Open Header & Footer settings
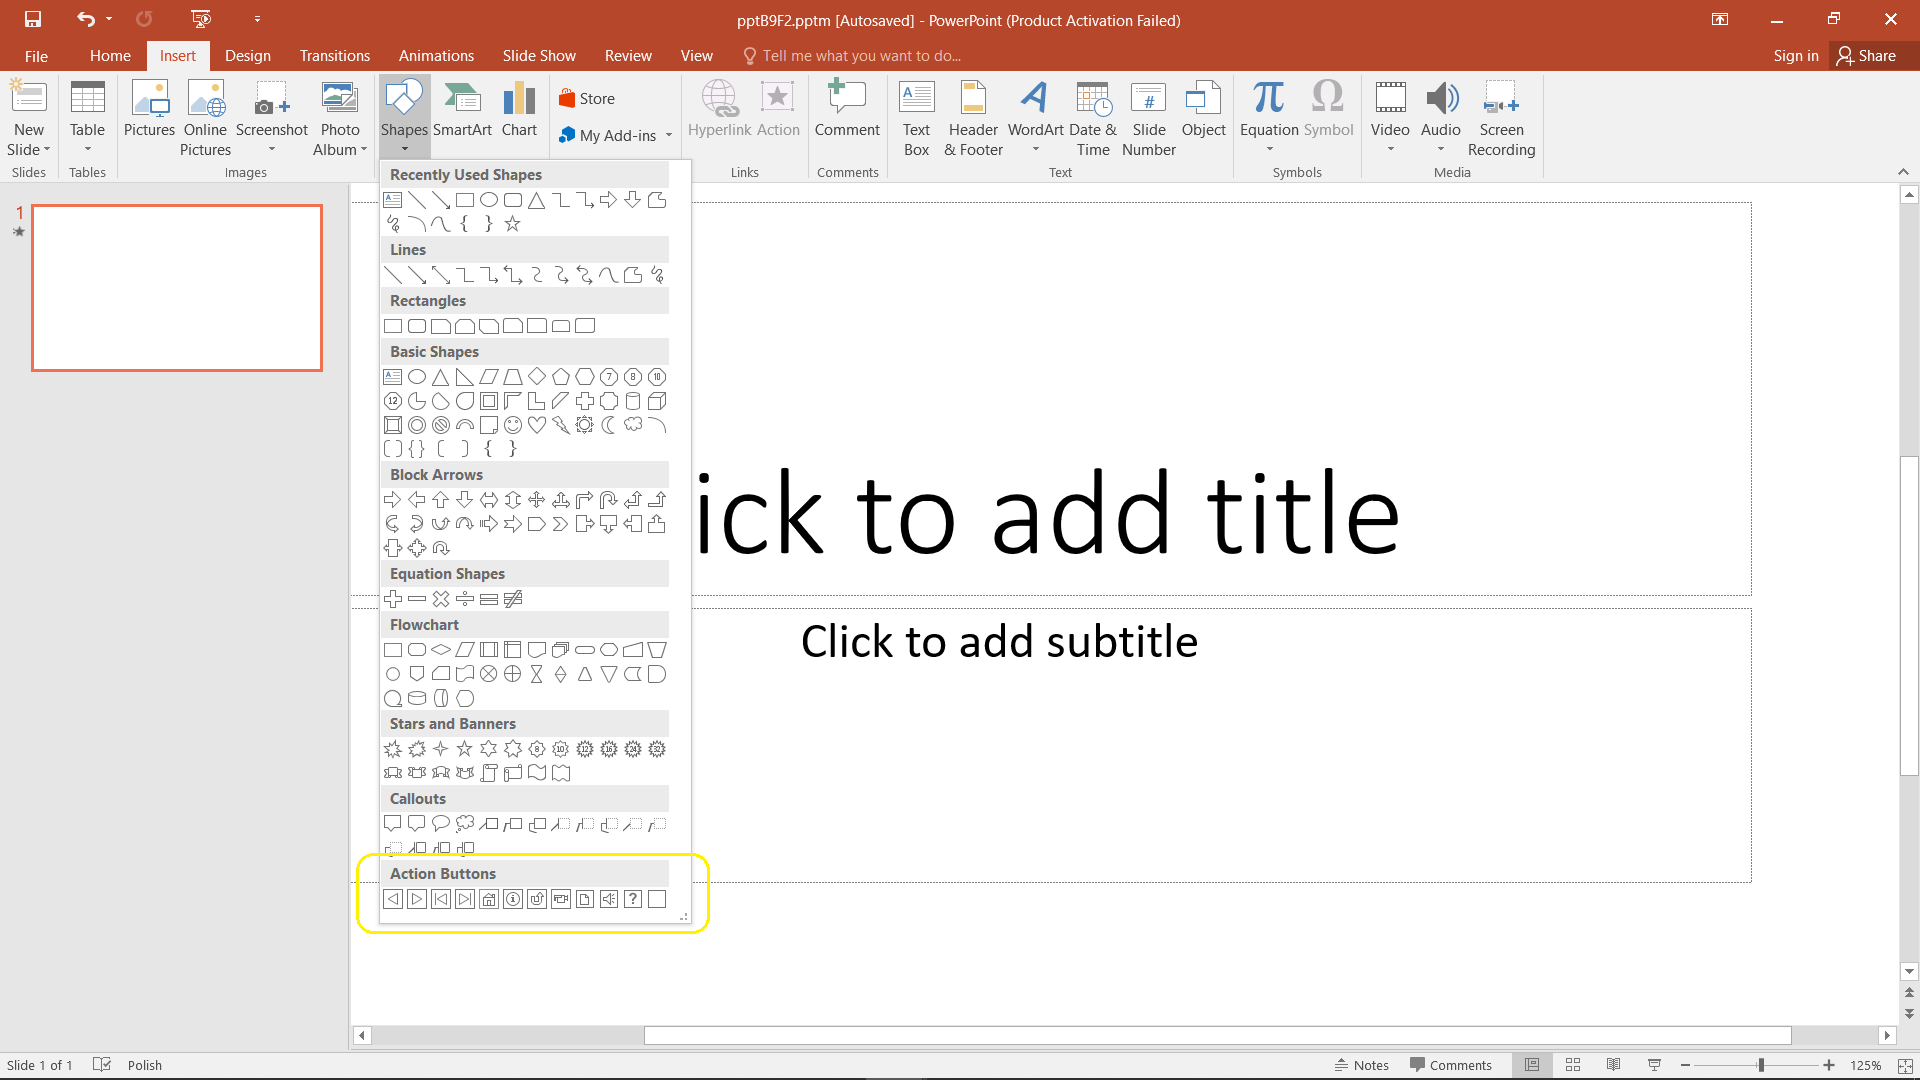The width and height of the screenshot is (1920, 1080). (971, 118)
